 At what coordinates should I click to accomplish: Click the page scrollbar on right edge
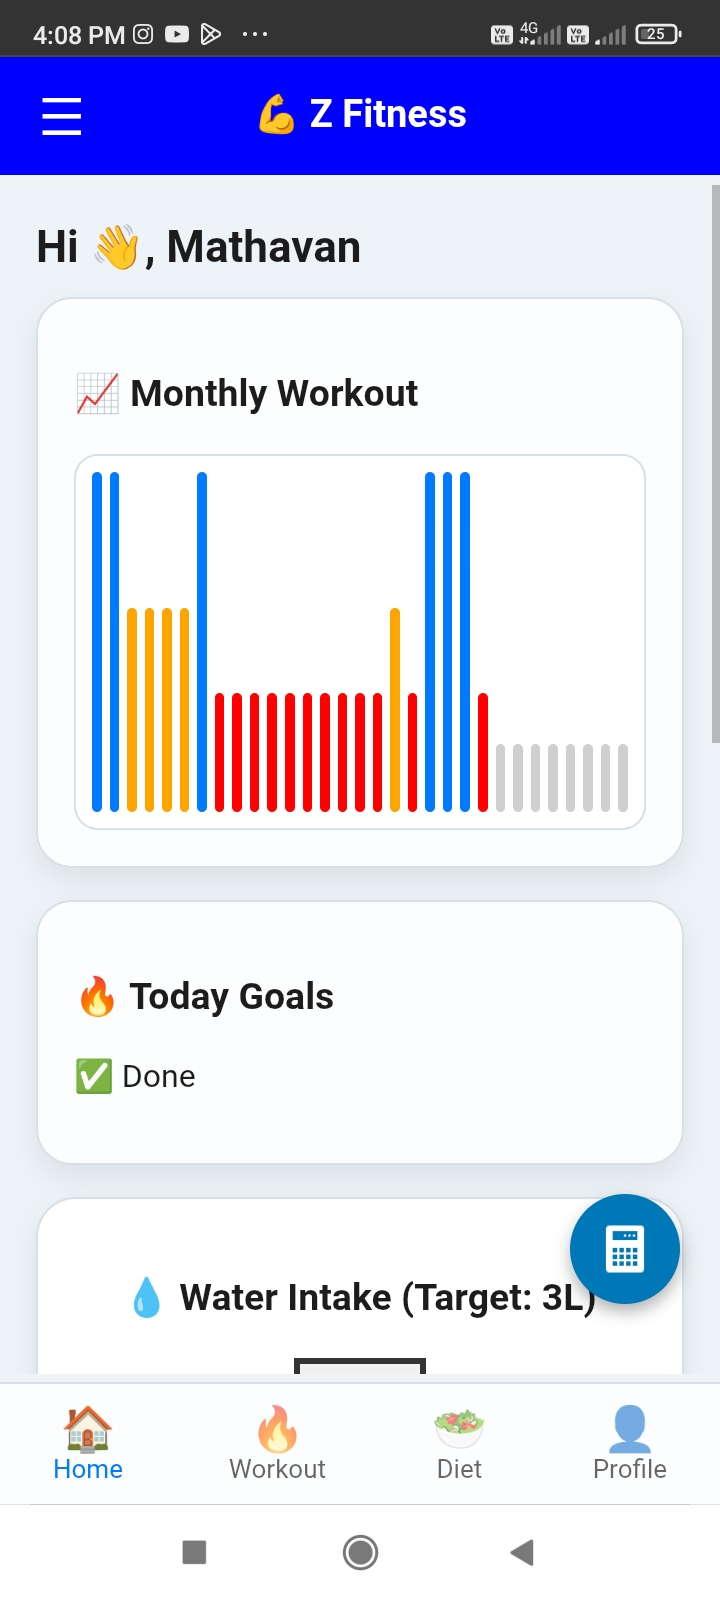pyautogui.click(x=715, y=463)
